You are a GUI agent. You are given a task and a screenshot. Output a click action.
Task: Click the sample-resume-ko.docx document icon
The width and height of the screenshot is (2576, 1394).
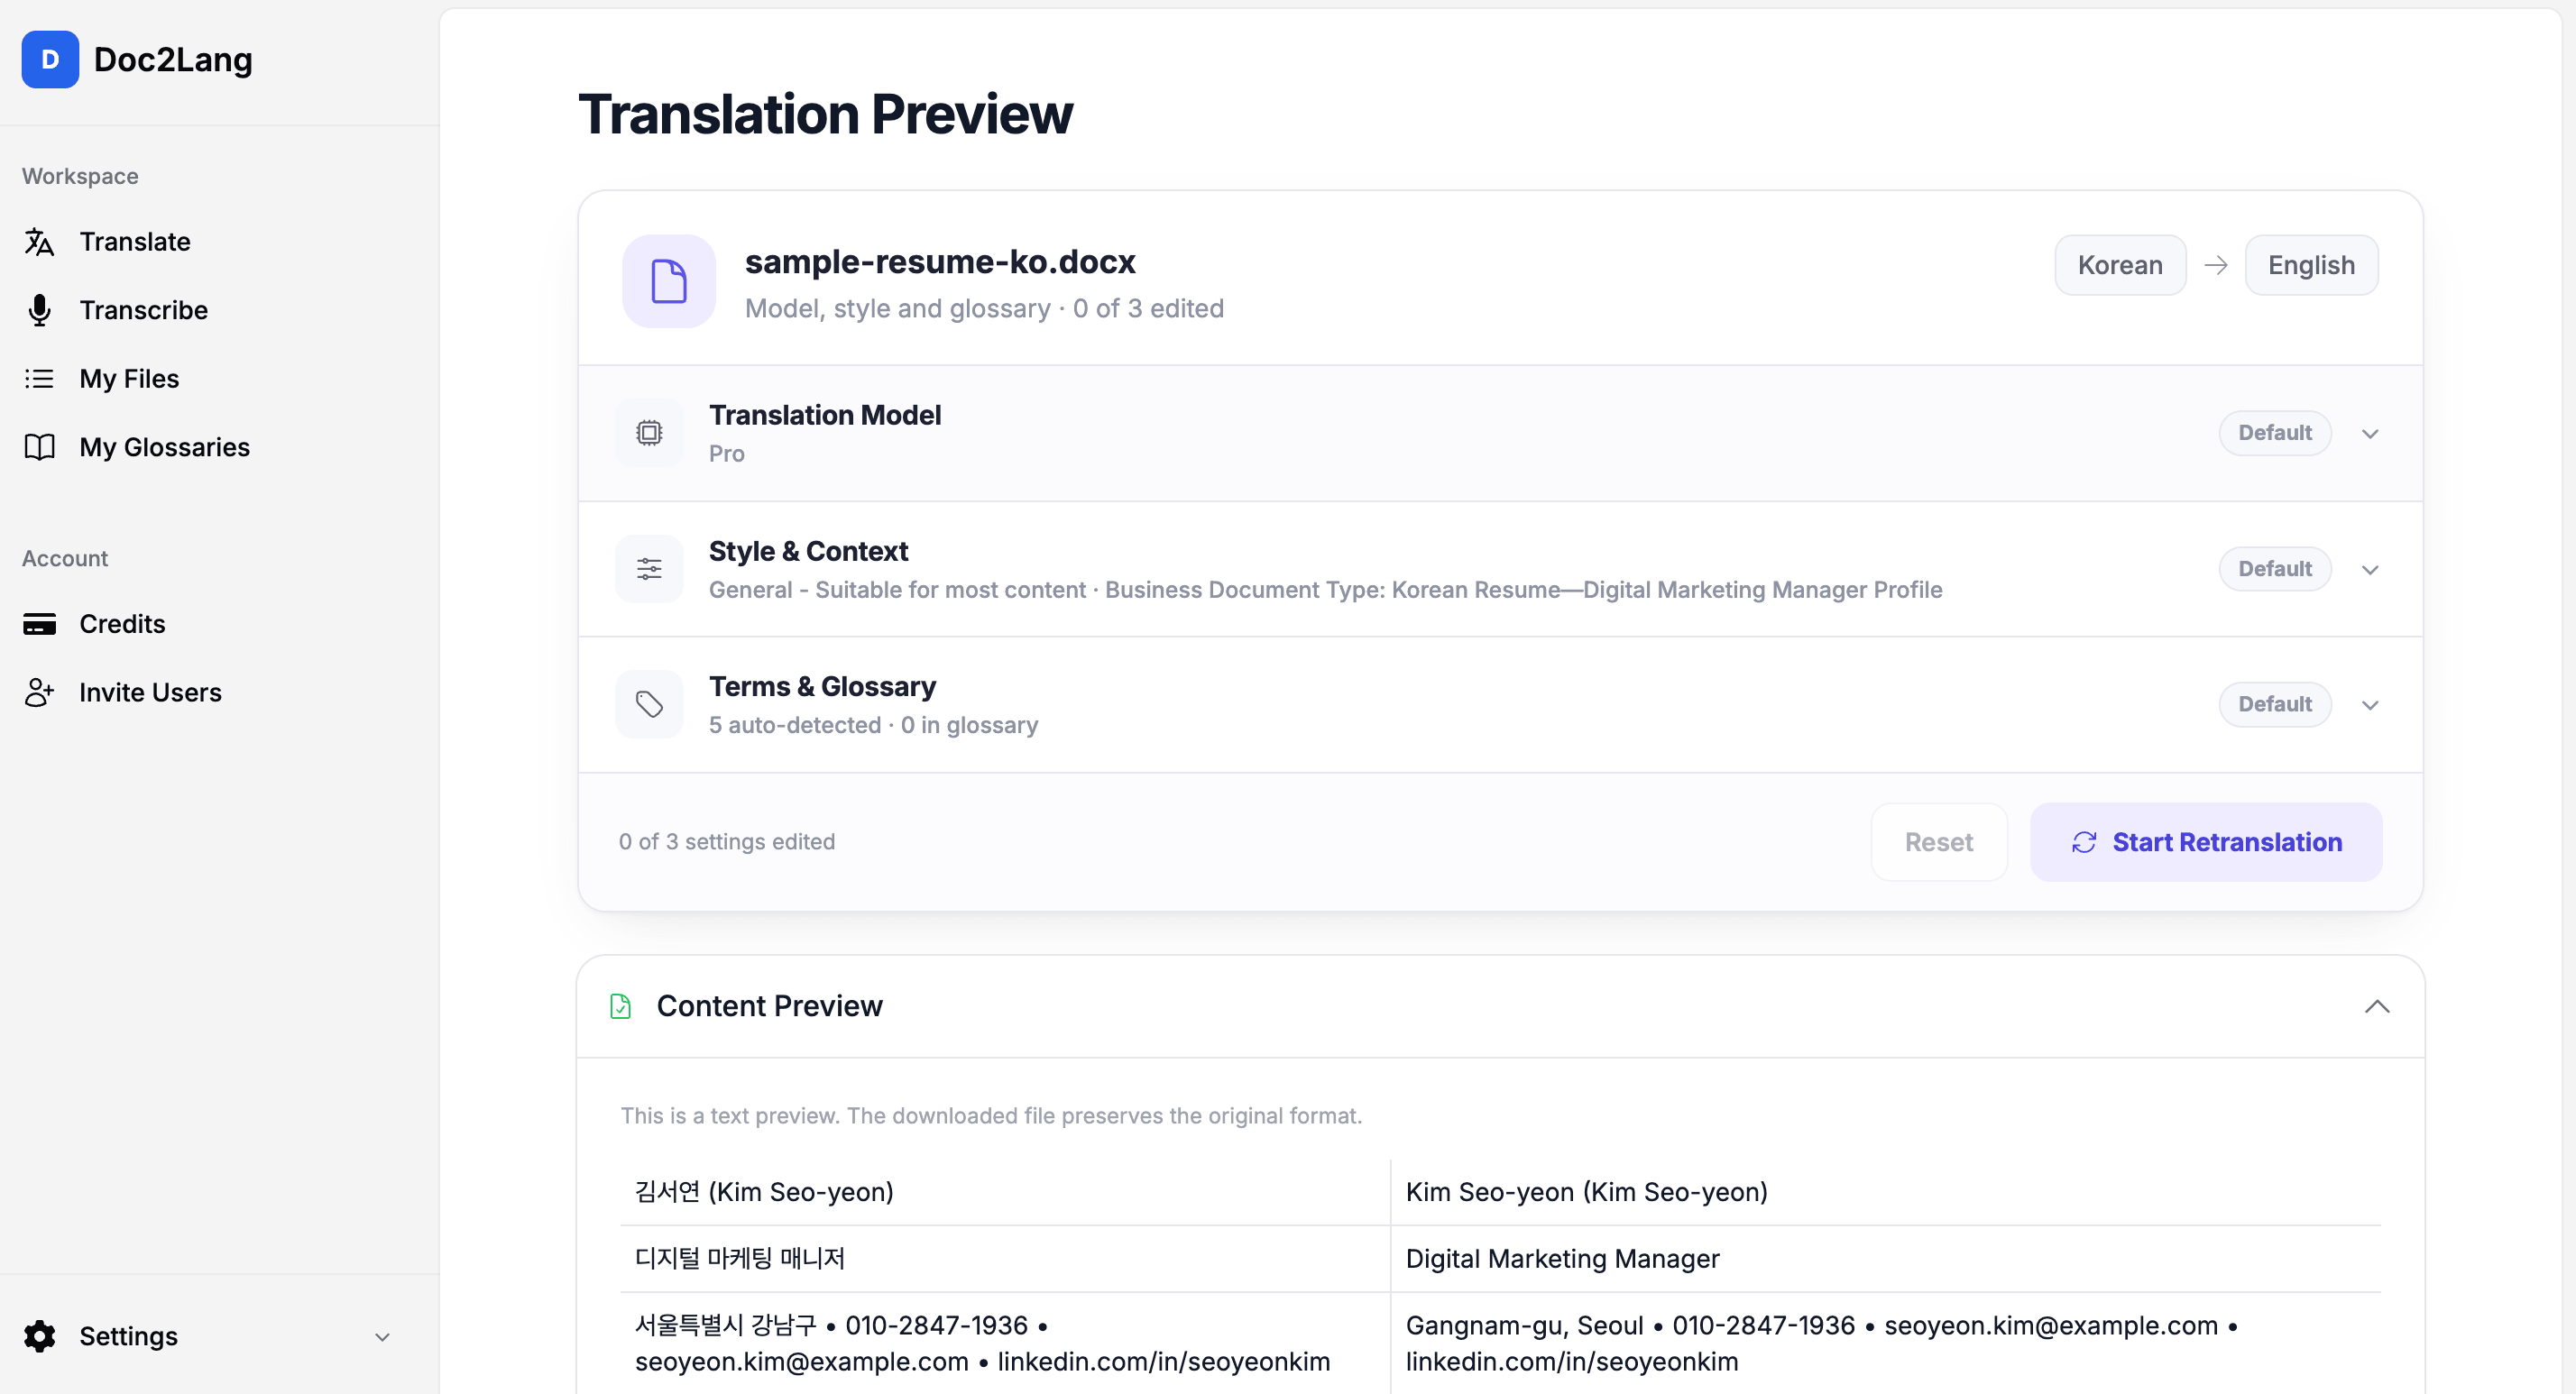pos(669,281)
